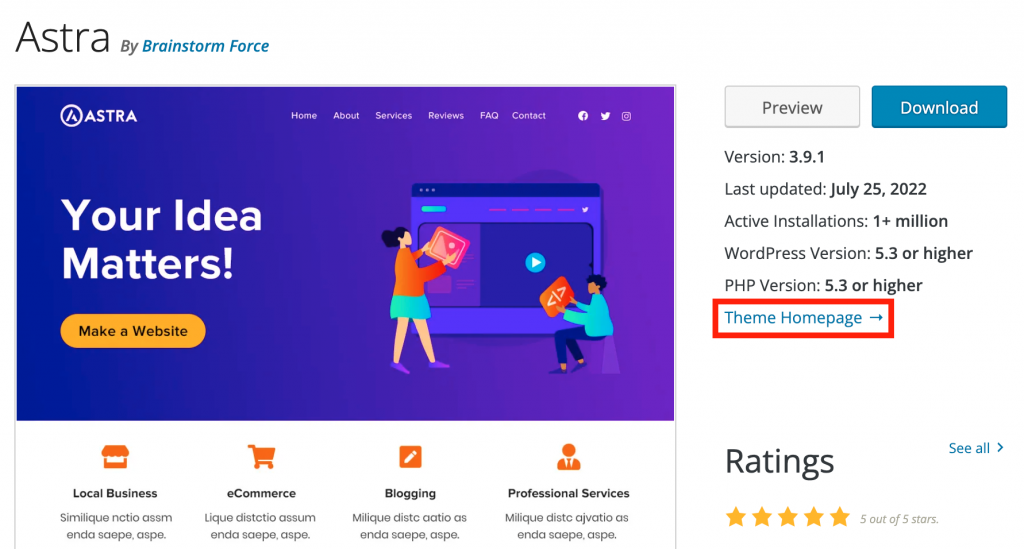This screenshot has width=1024, height=549.
Task: Click See all ratings link
Action: [976, 448]
